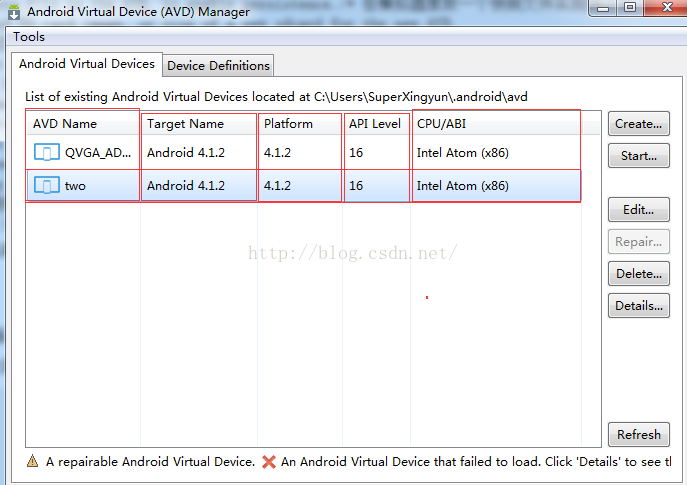Click the device icon for two

[x=47, y=185]
